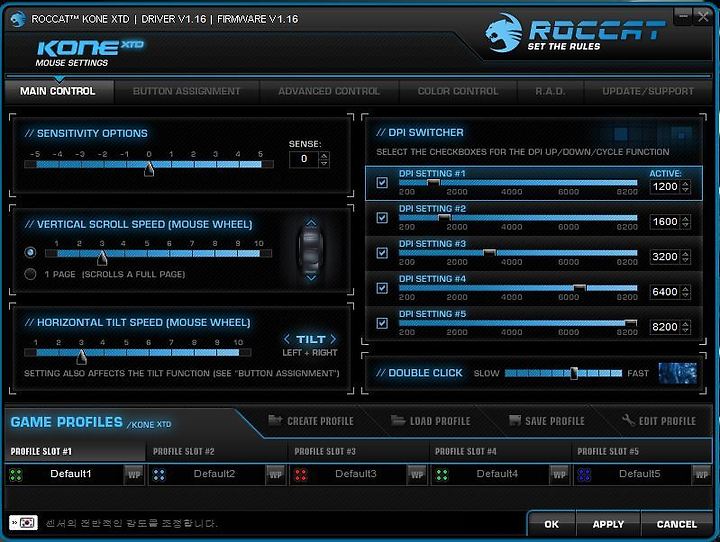Click DPI Setting #3 slider handle
The image size is (720, 542).
click(x=489, y=253)
